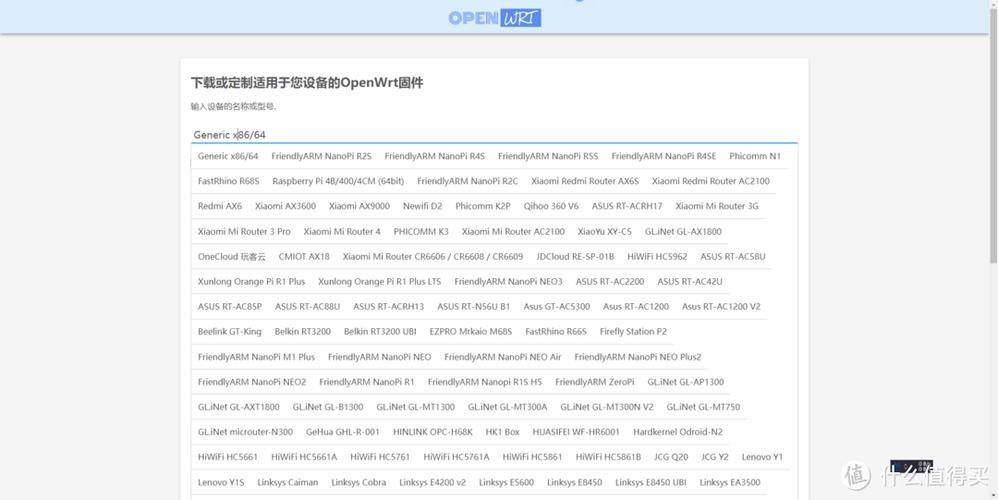Select Qihoo 360 V6 entry
The width and height of the screenshot is (998, 500).
pyautogui.click(x=551, y=206)
